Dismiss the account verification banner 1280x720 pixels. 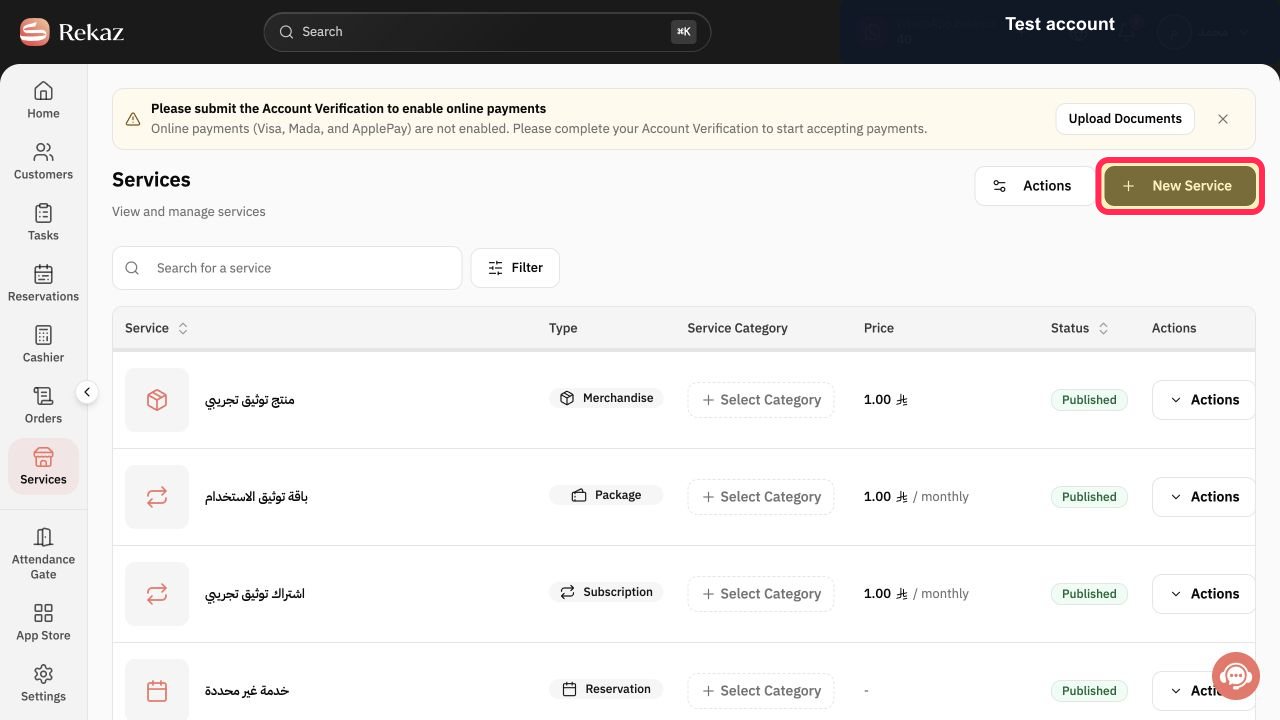[1223, 118]
